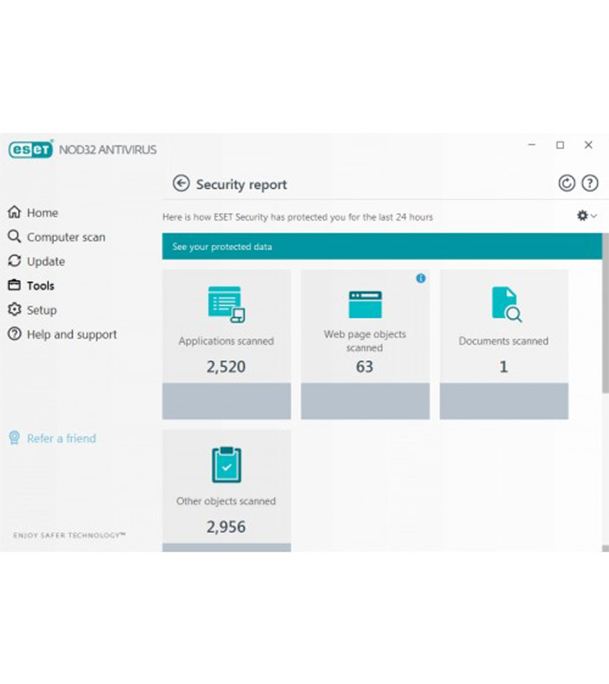Click the Web page objects count 63

(365, 366)
